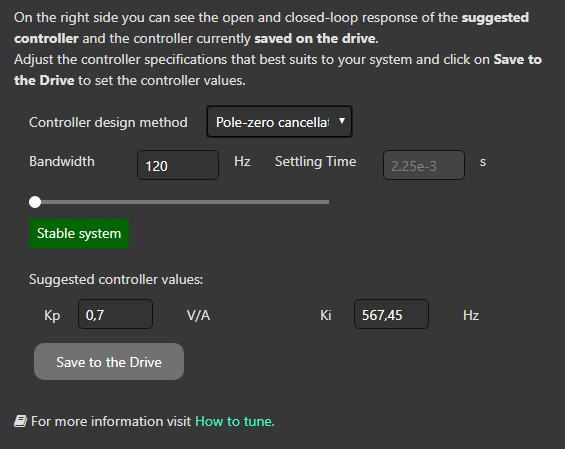Screen dimensions: 565x449
Task: Save to the Drive
Action: tap(109, 361)
